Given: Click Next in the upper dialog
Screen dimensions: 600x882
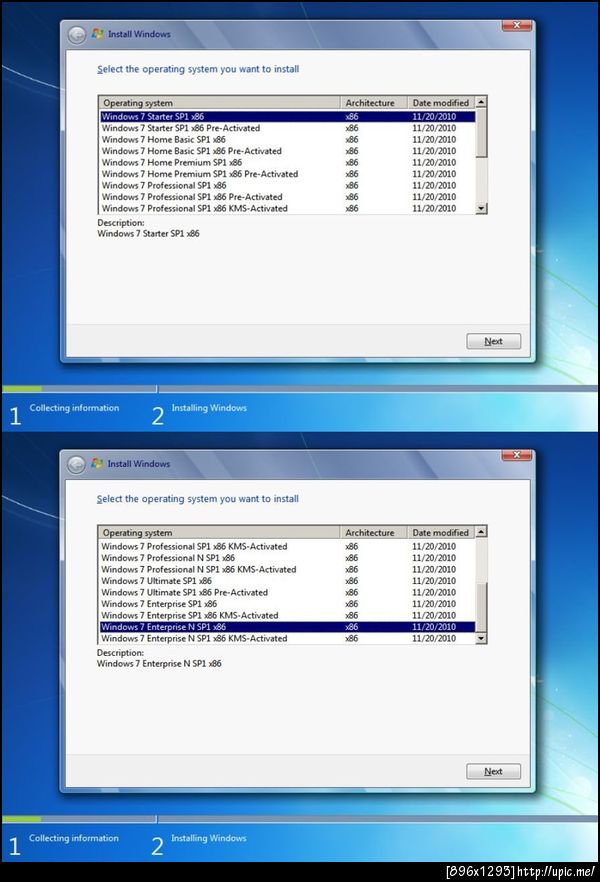Looking at the screenshot, I should click(494, 341).
